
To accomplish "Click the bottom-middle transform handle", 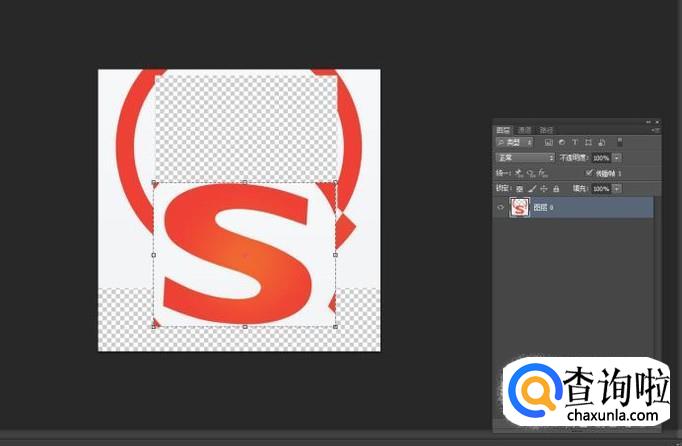I will click(x=245, y=326).
